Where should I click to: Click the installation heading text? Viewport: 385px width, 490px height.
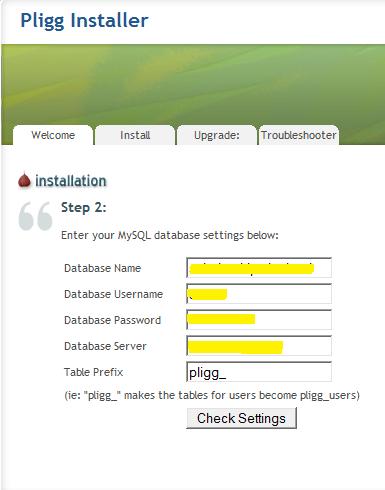(x=71, y=181)
